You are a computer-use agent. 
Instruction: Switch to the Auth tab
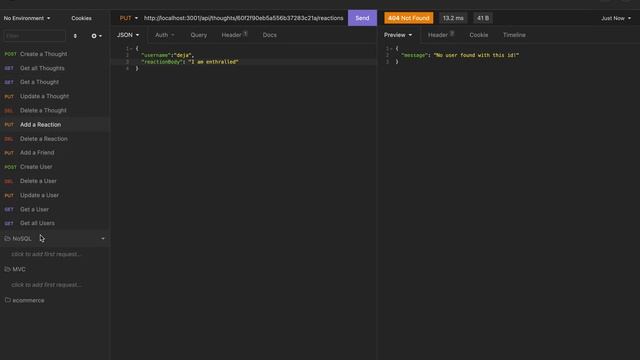click(164, 35)
